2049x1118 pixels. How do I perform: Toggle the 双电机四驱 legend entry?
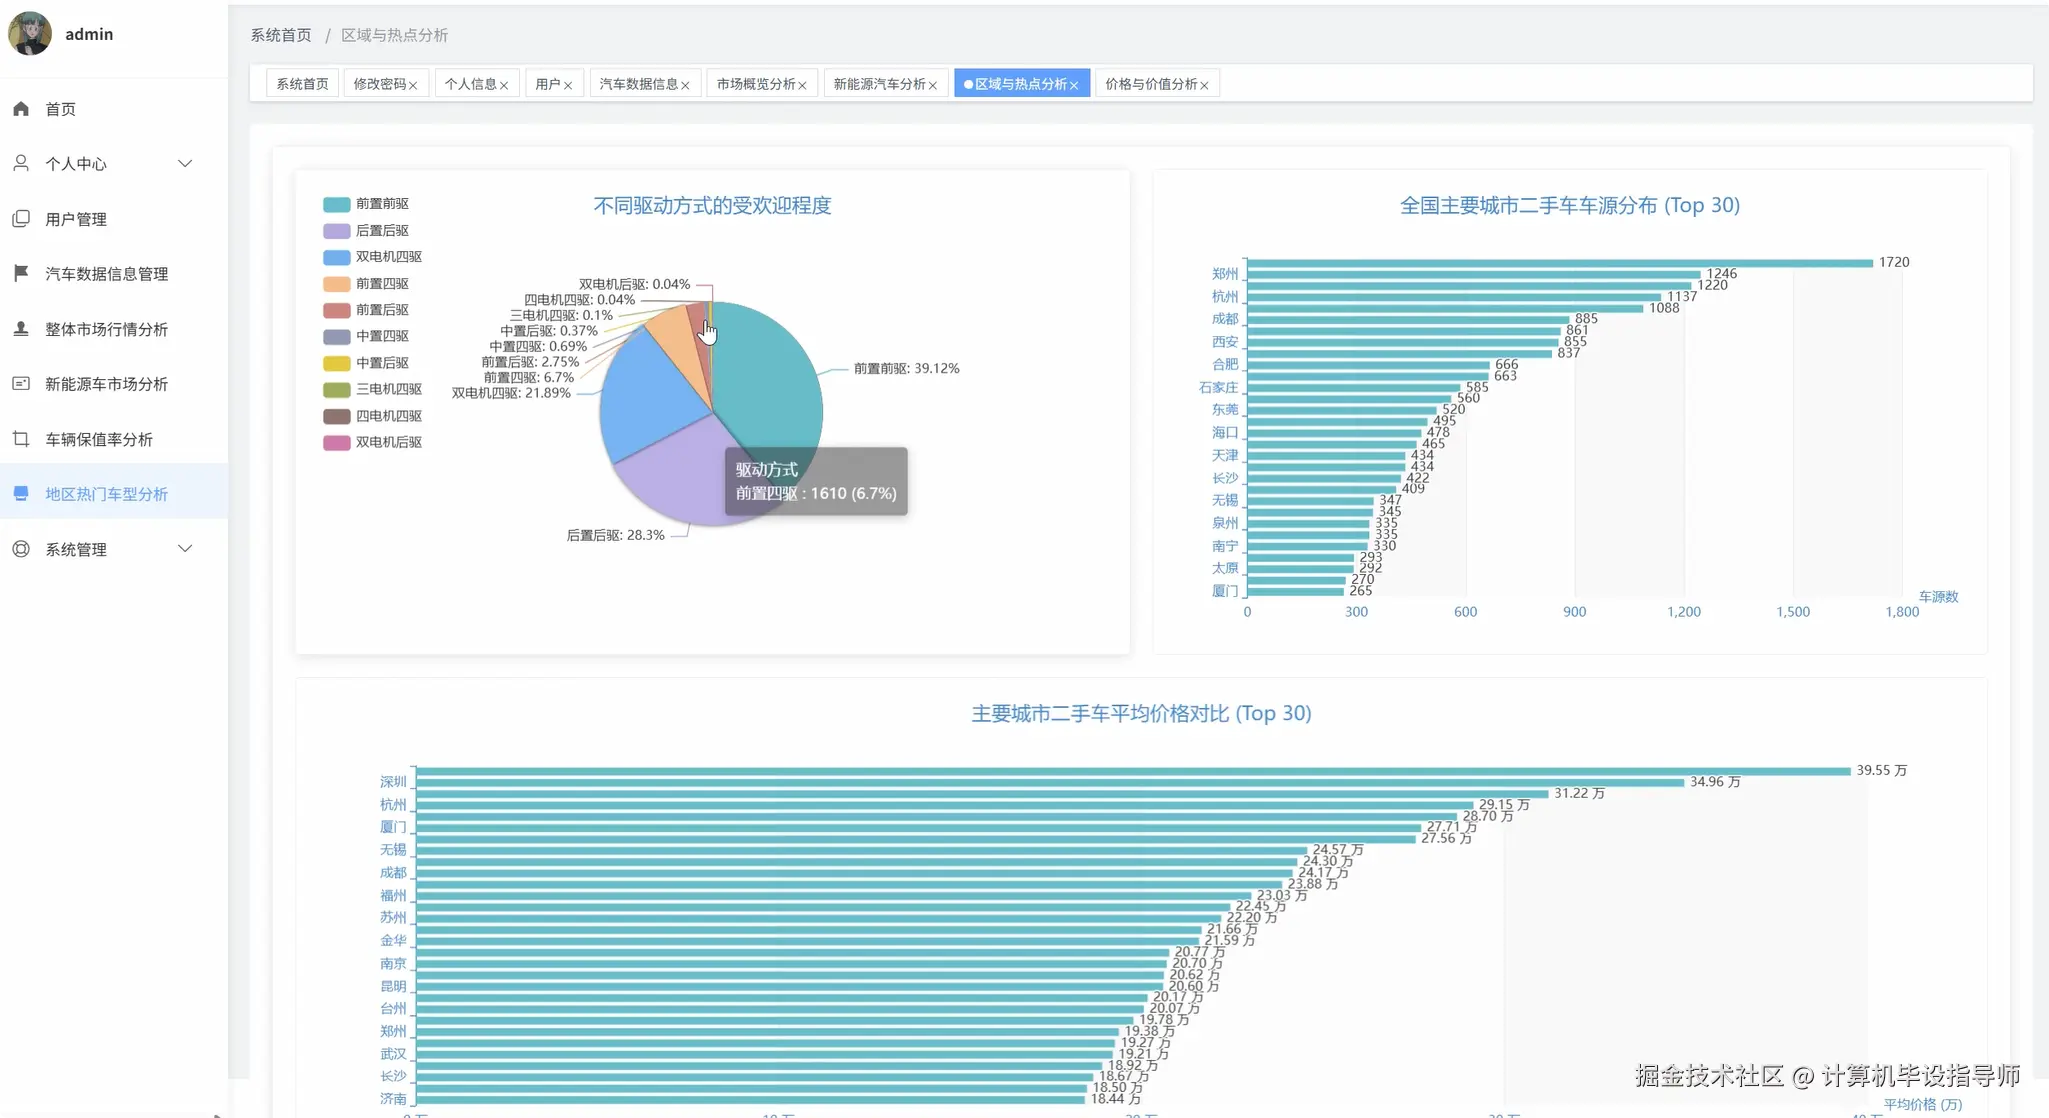tap(388, 257)
